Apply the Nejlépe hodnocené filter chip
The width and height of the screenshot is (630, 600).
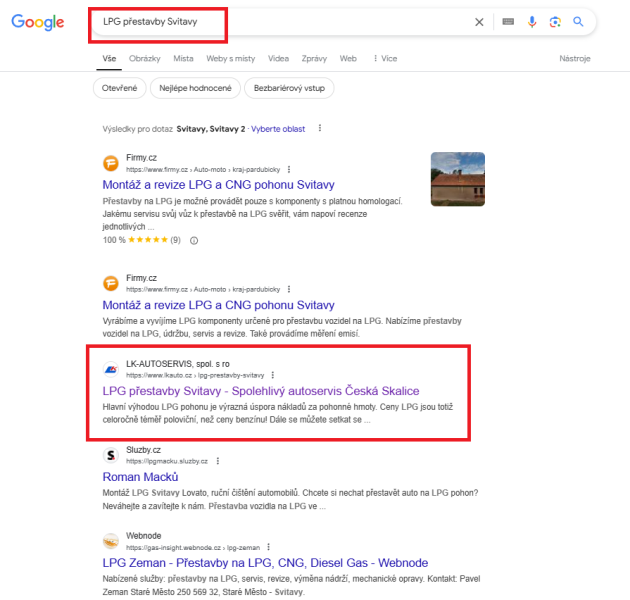(195, 88)
